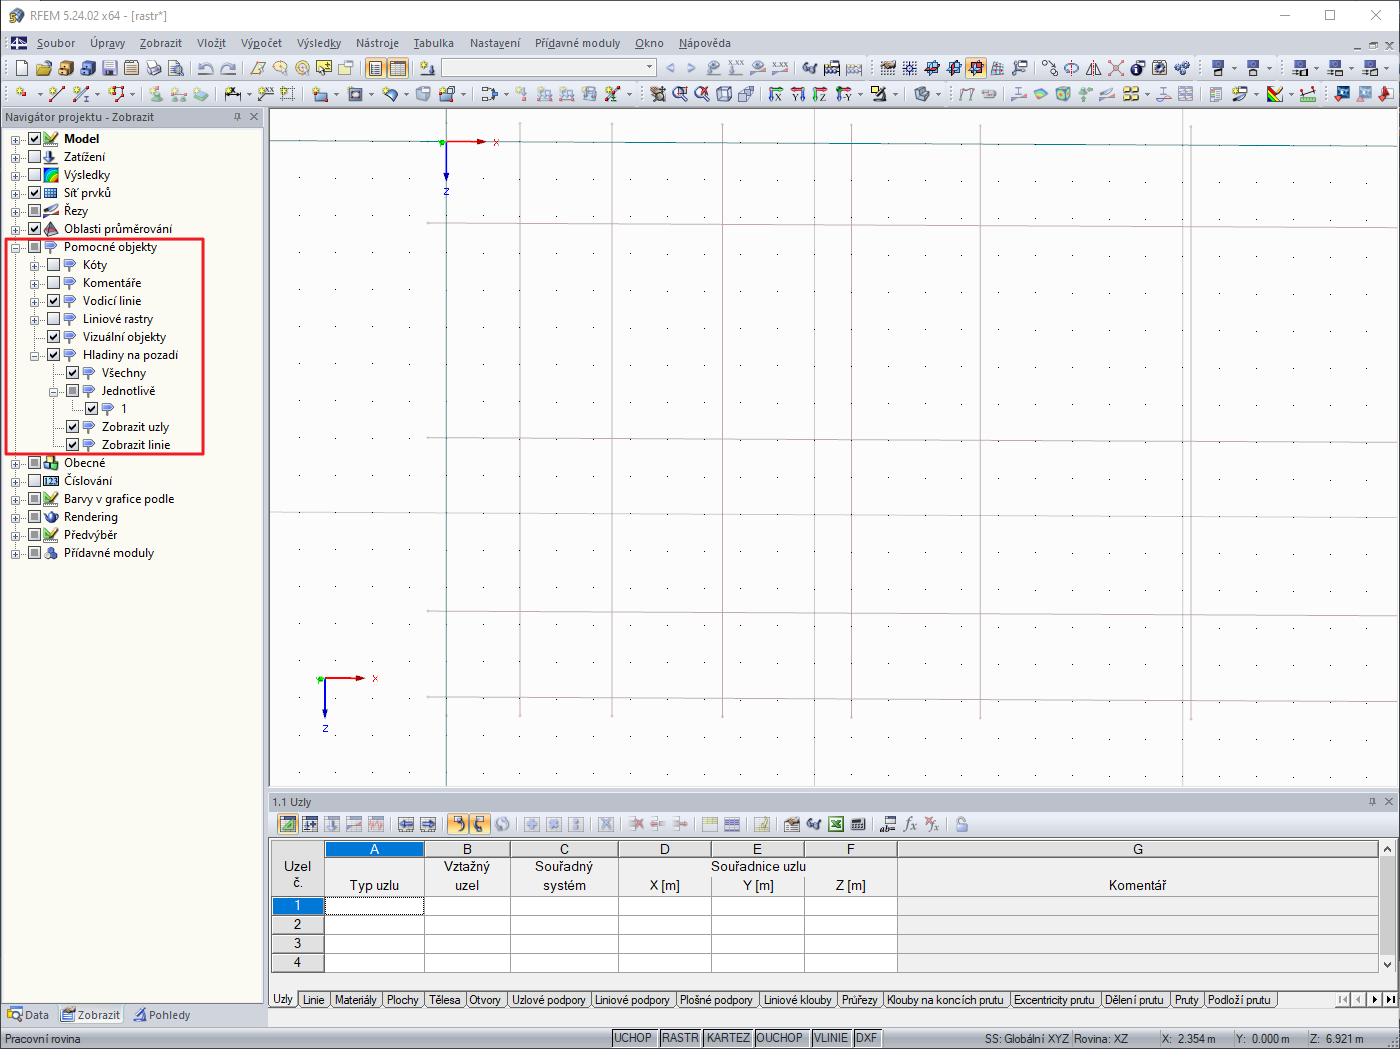Screen dimensions: 1400x1049
Task: Export table to Excel icon
Action: (835, 824)
